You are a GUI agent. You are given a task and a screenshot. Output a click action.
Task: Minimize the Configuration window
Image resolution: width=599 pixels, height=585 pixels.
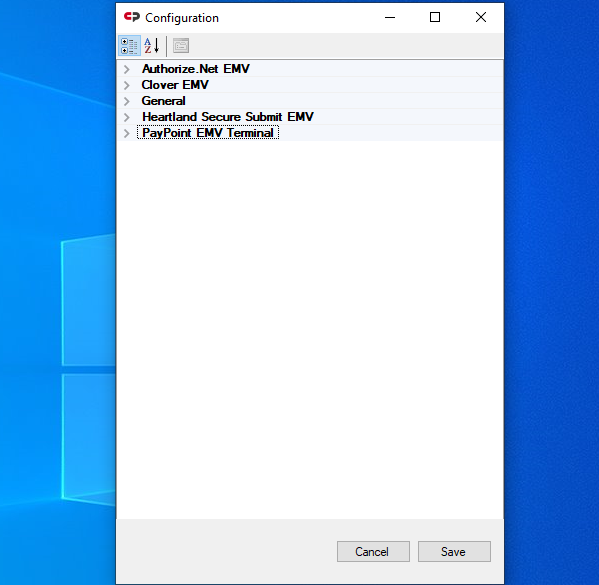(390, 17)
